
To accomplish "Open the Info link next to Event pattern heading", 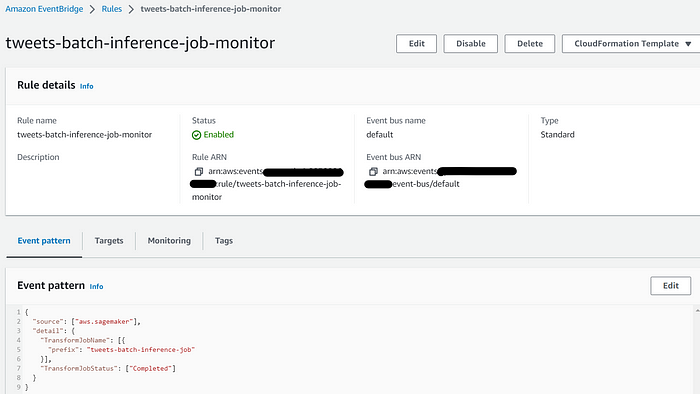I will pyautogui.click(x=96, y=286).
